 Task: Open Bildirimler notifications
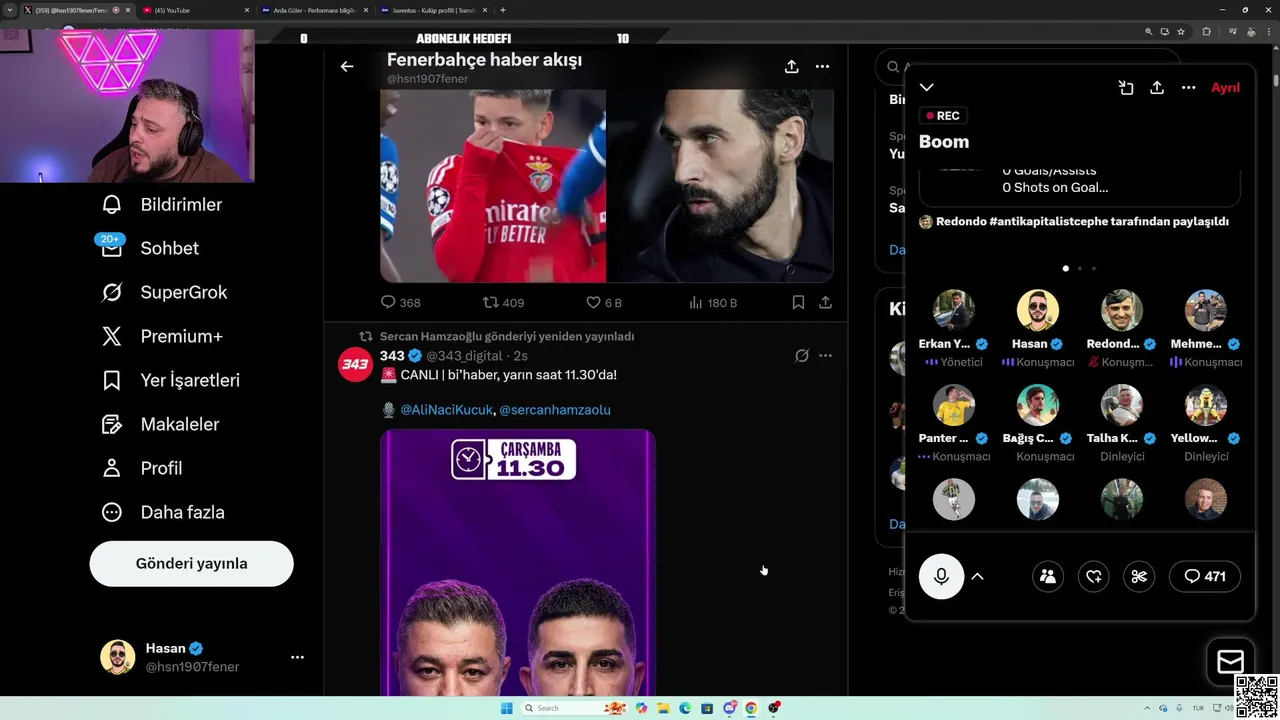(x=161, y=204)
